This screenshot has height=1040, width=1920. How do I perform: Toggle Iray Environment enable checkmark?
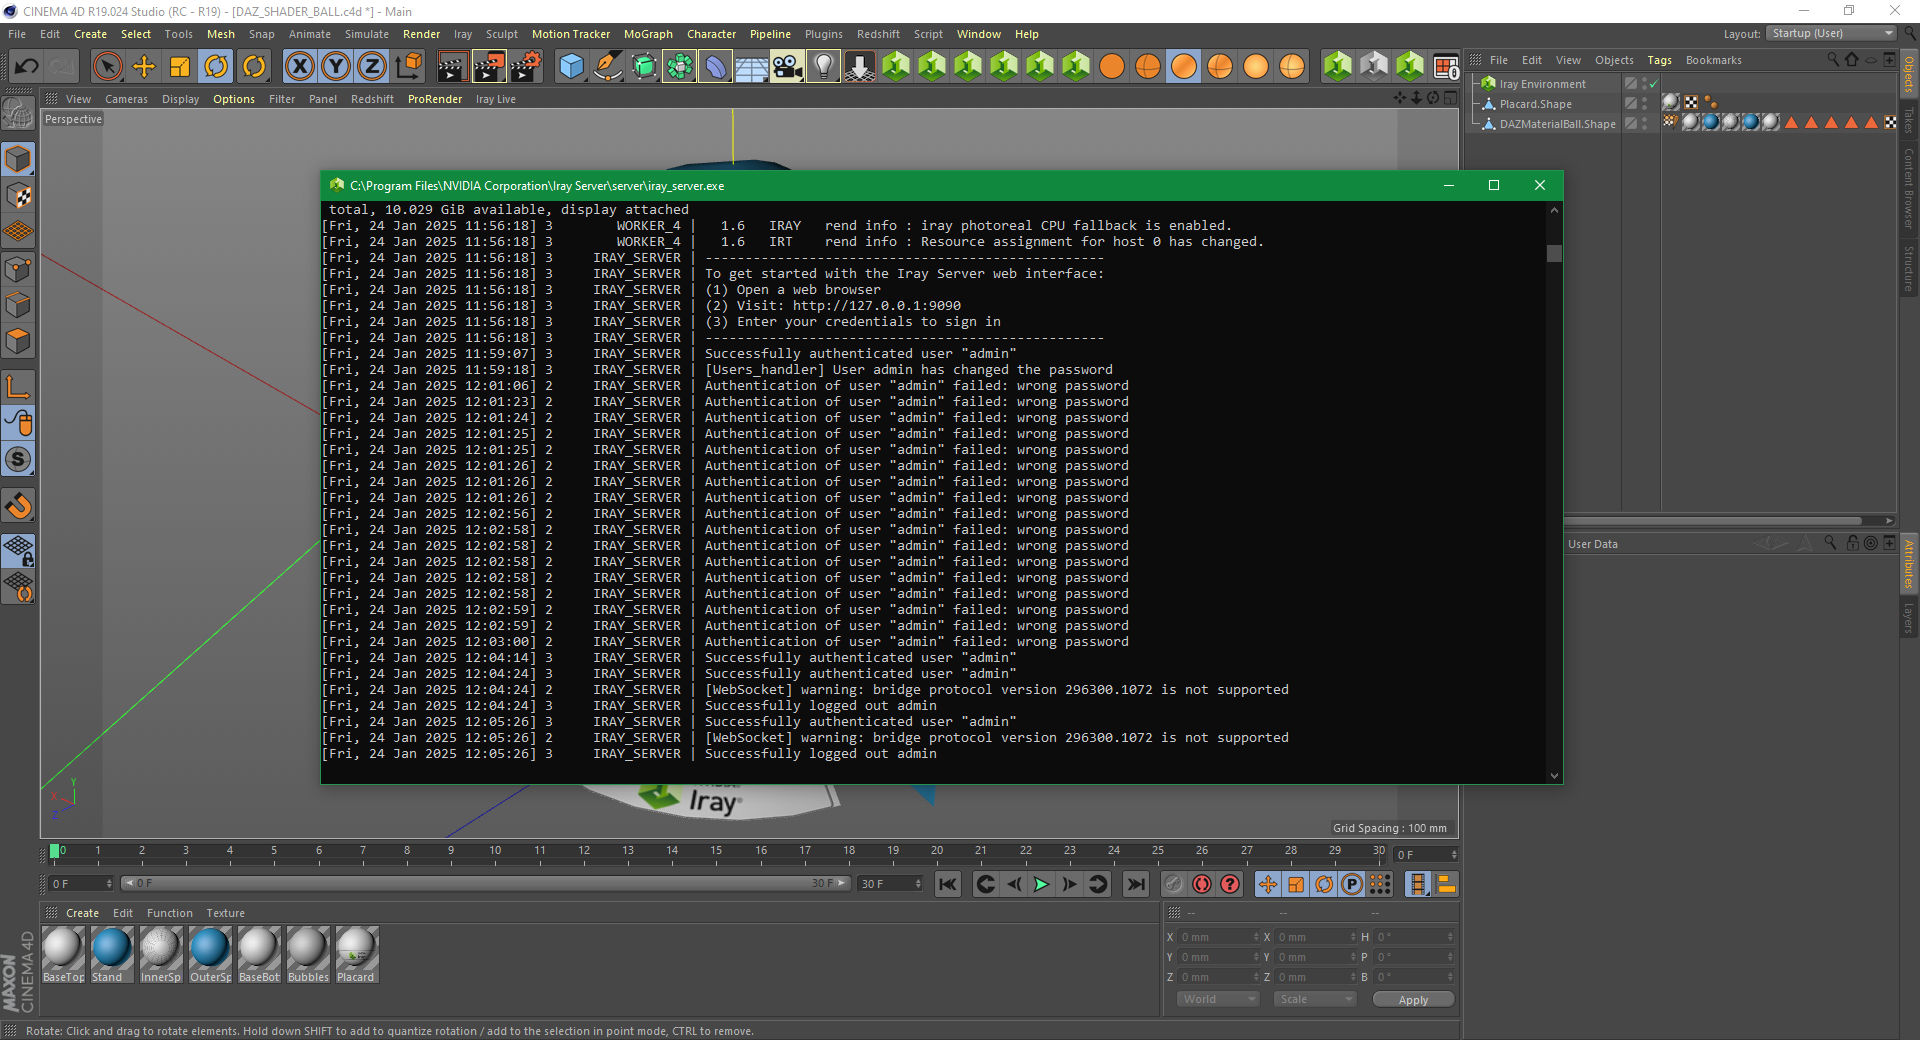(x=1653, y=84)
